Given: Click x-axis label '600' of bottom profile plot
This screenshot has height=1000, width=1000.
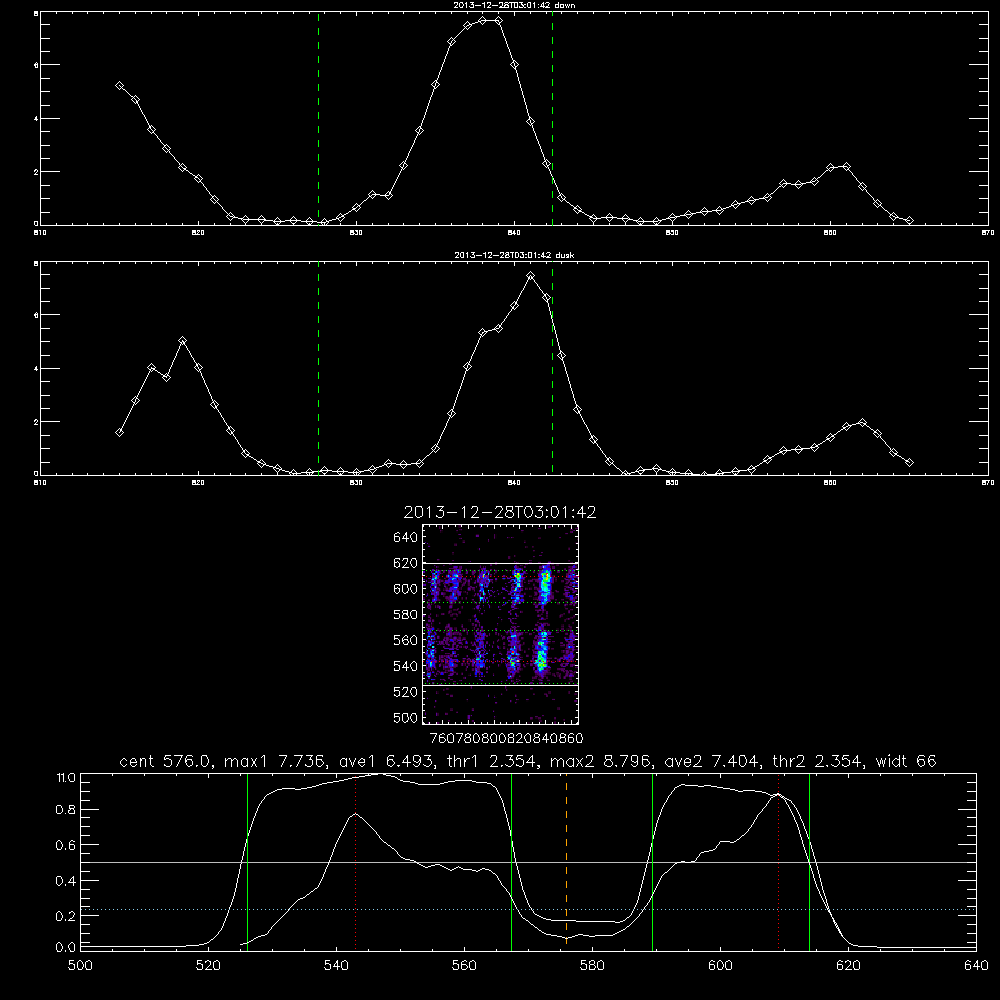Looking at the screenshot, I should click(x=720, y=966).
